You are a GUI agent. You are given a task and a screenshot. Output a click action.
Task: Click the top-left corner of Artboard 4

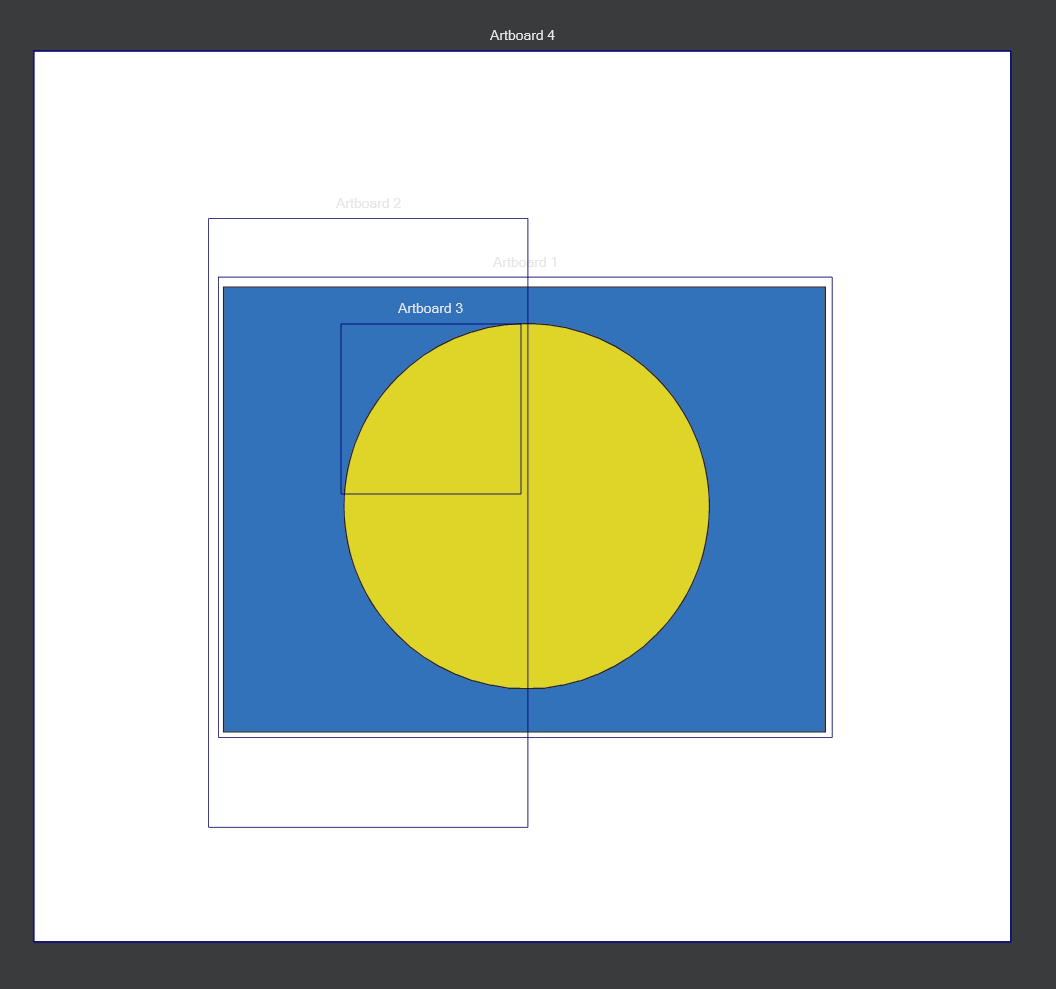click(35, 51)
